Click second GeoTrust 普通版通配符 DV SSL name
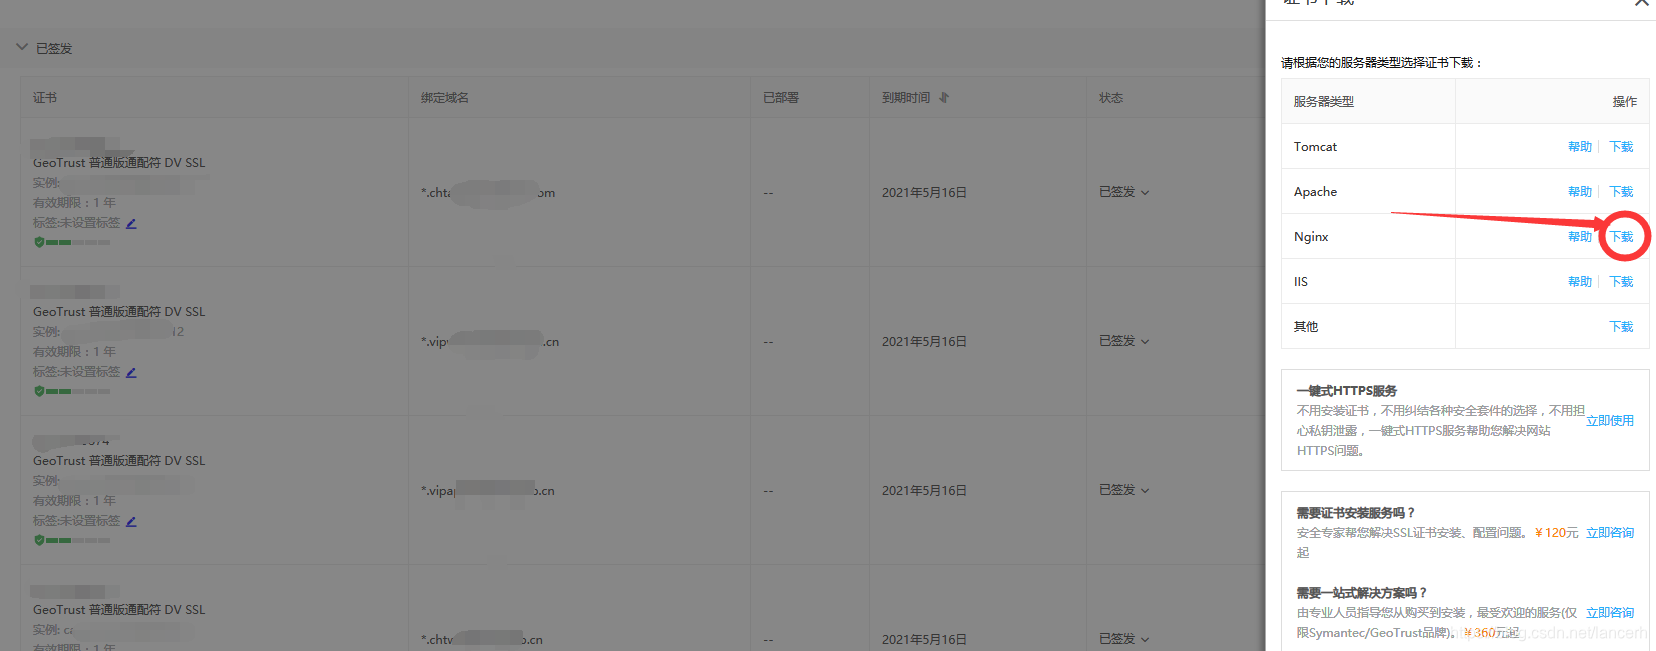The height and width of the screenshot is (651, 1656). pos(119,312)
